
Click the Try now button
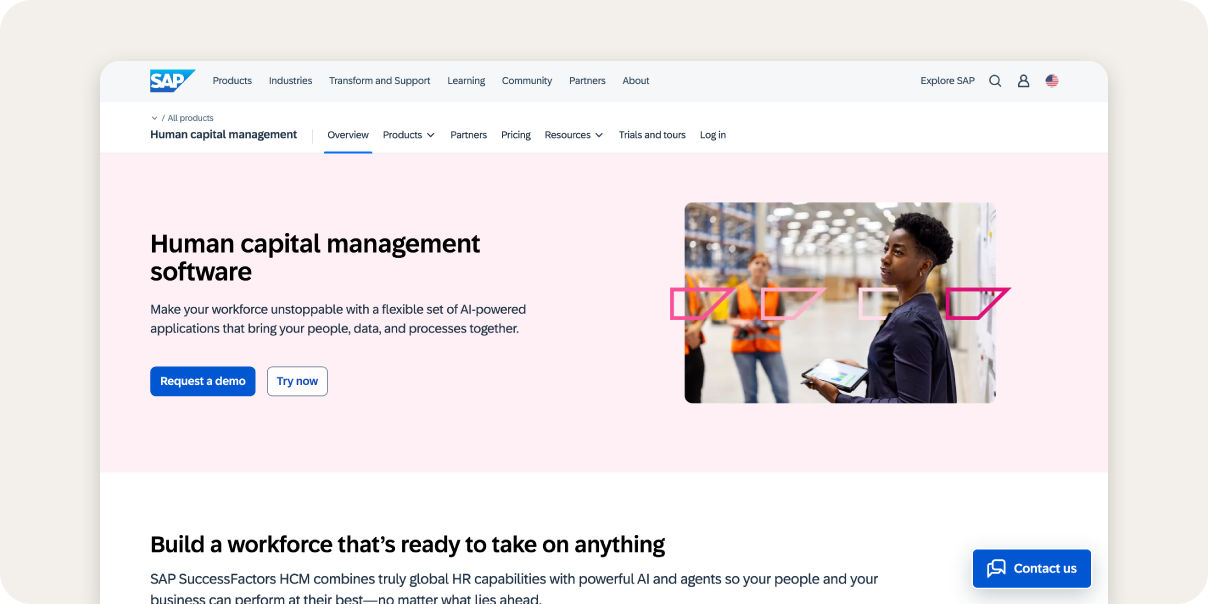coord(297,381)
